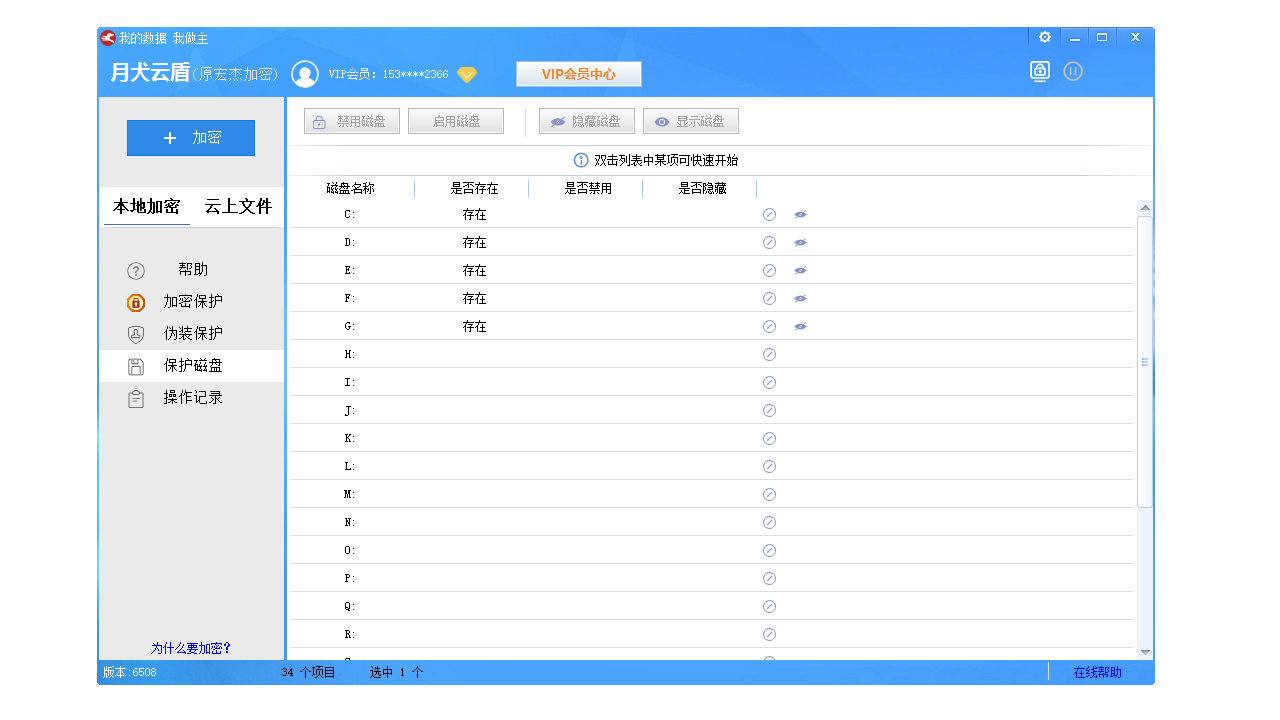Select the 帮助 help icon in sidebar

(x=135, y=269)
